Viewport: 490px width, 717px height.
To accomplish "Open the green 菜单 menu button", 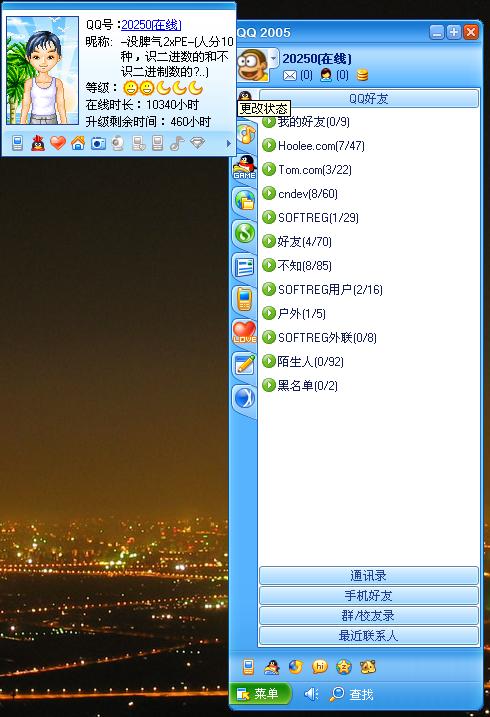I will [x=261, y=694].
